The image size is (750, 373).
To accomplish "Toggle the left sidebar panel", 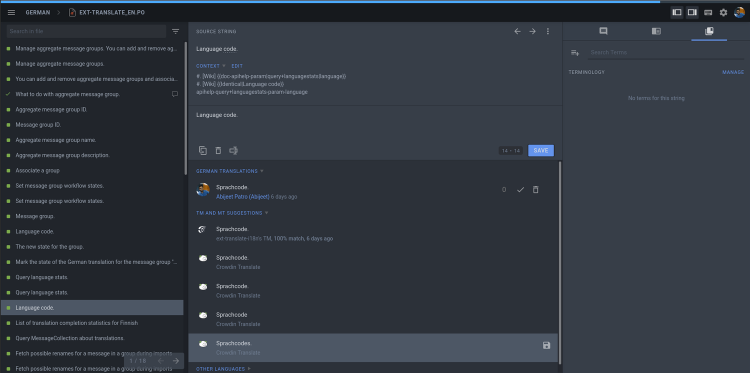I will pos(677,12).
